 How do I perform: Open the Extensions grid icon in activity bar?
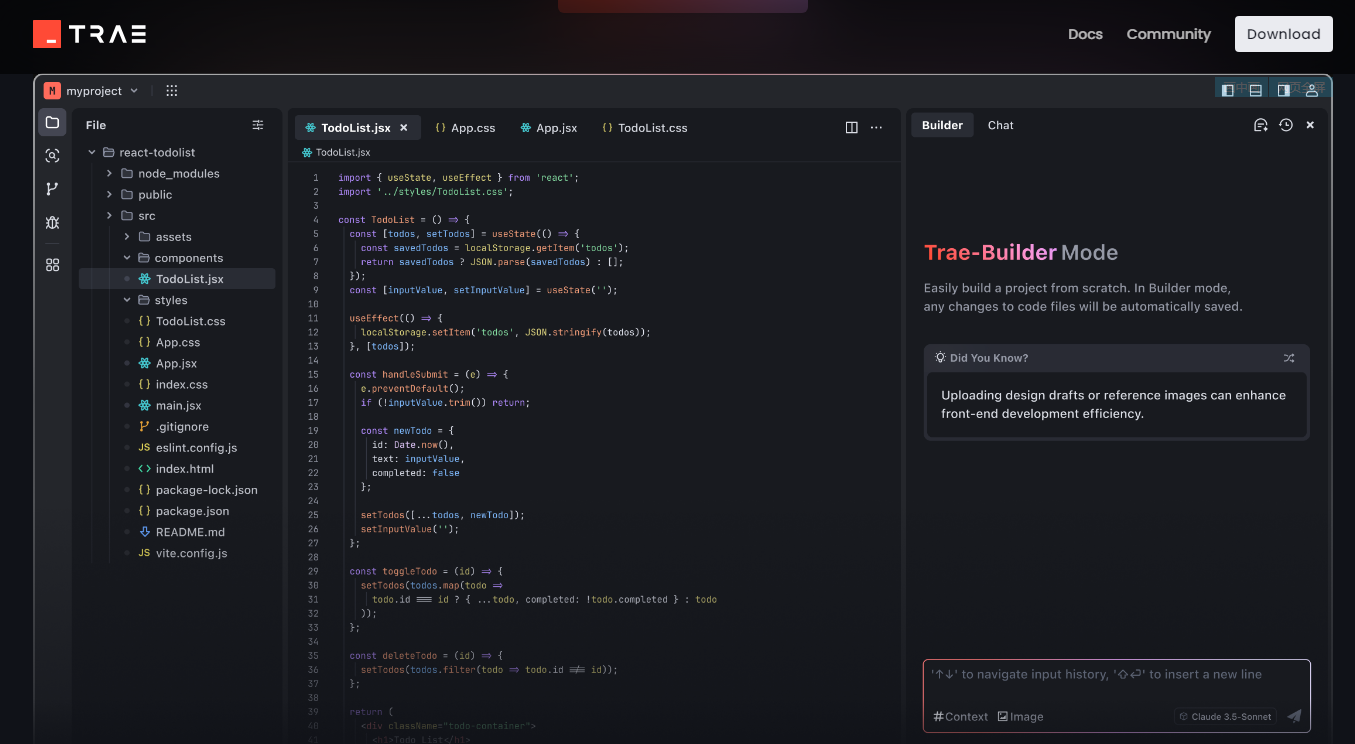[x=52, y=265]
